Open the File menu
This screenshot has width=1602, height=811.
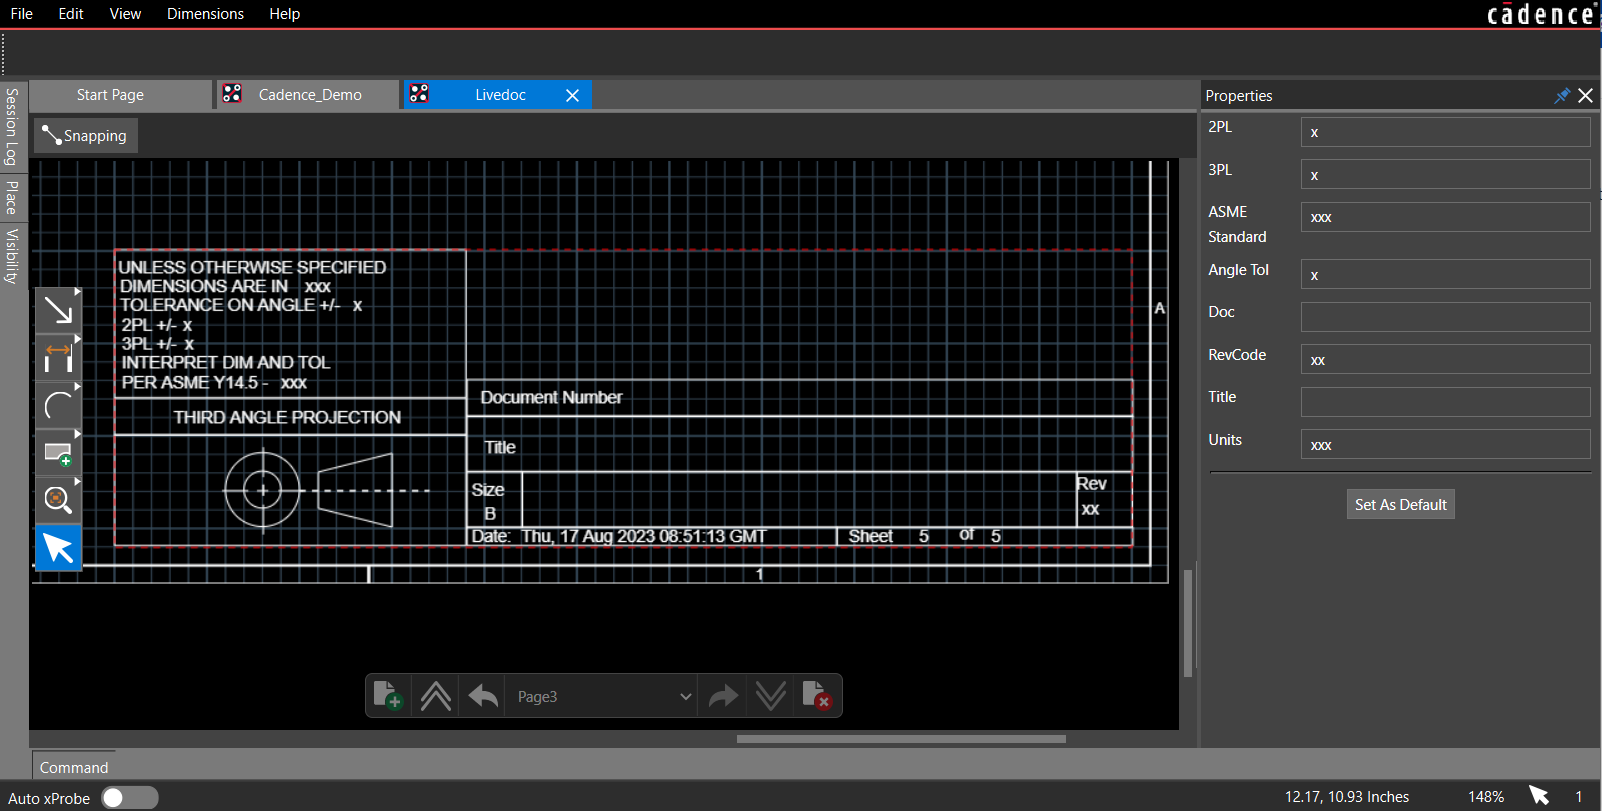tap(21, 14)
